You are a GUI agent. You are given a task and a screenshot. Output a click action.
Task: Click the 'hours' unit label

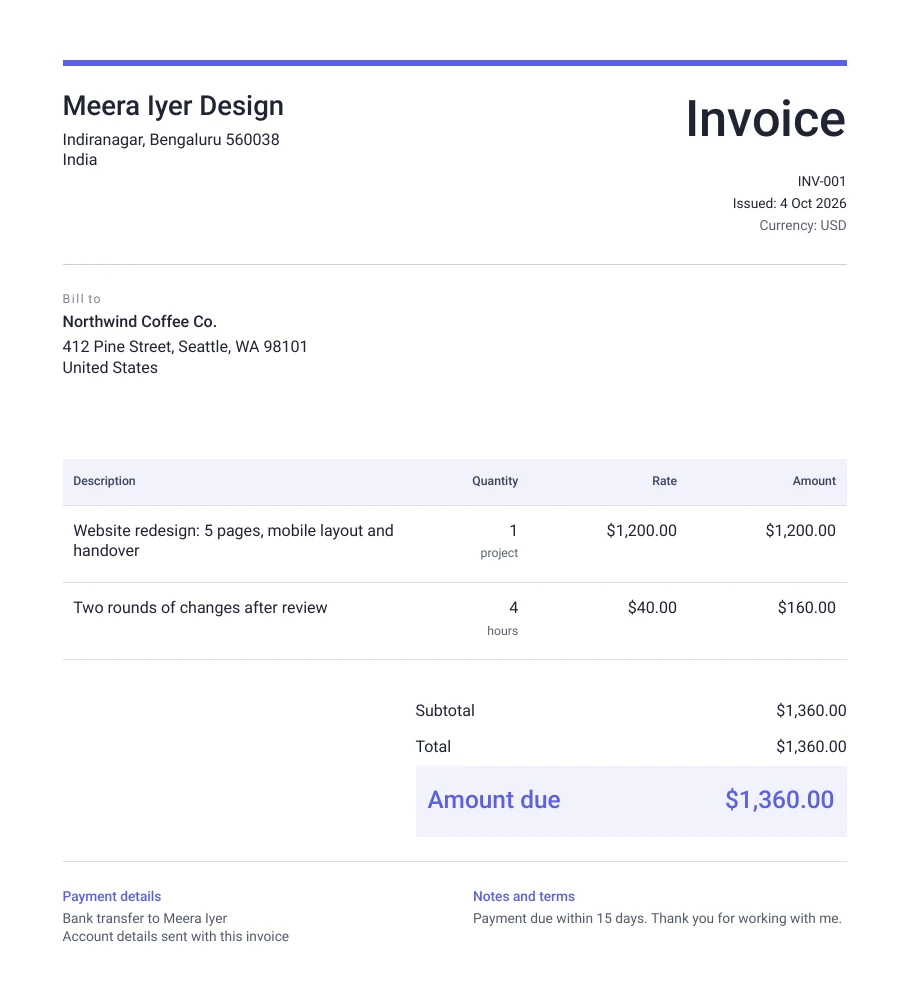[x=503, y=631]
